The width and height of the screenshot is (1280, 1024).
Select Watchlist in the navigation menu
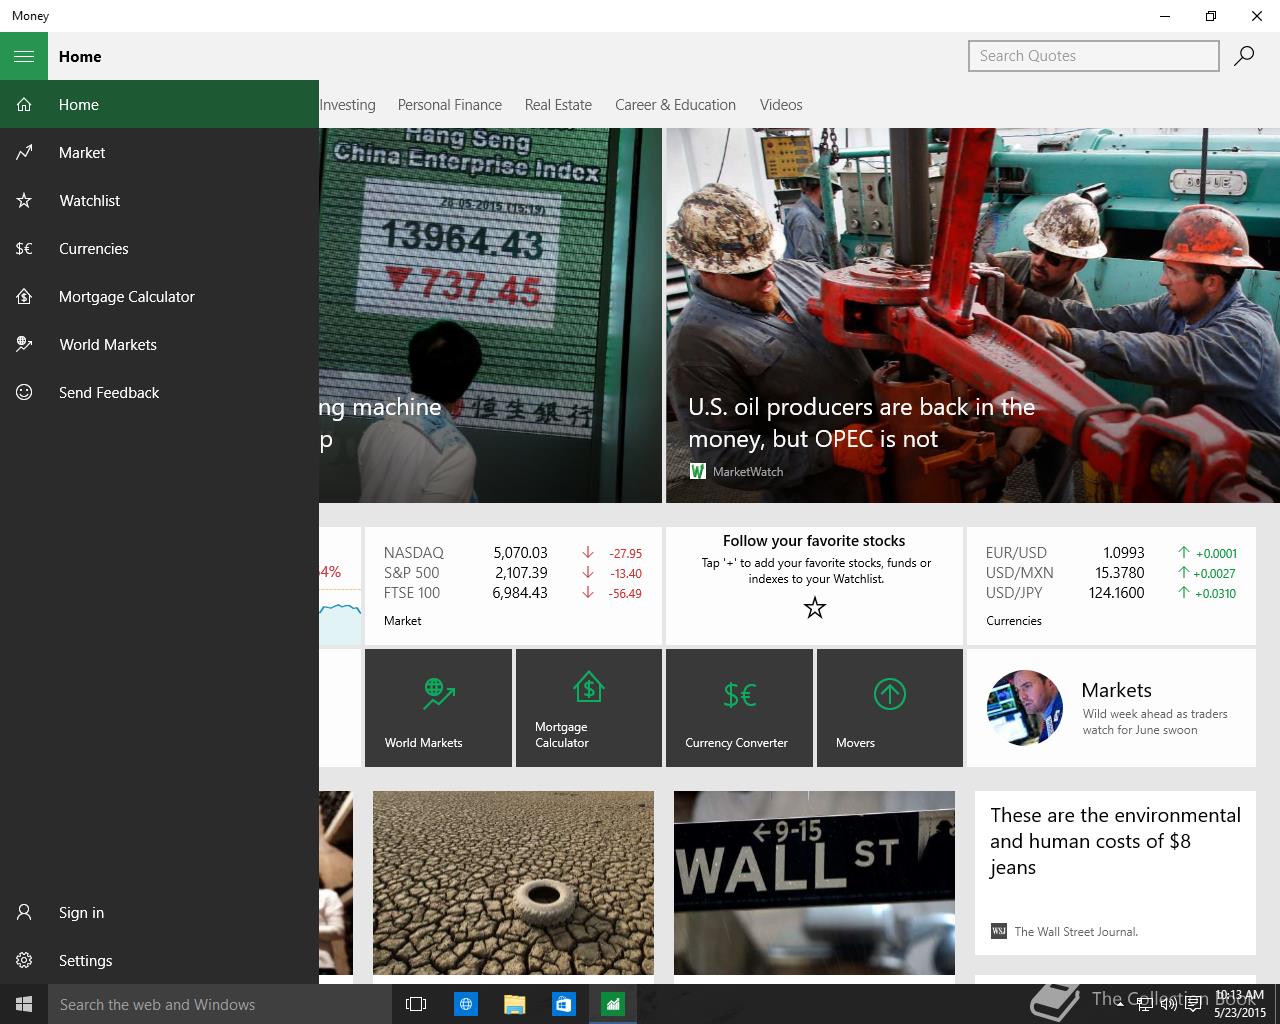159,200
